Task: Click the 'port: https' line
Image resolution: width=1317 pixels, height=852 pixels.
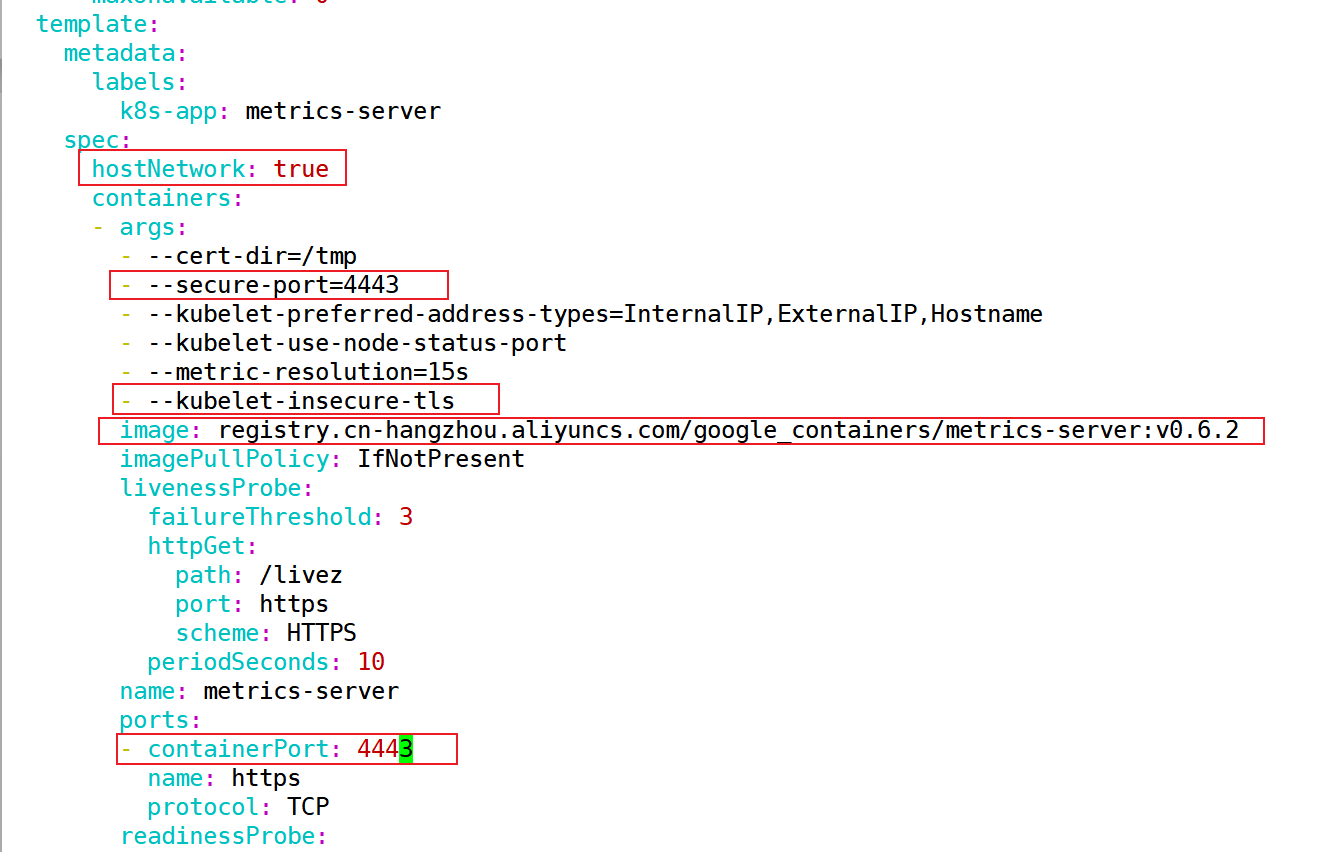Action: coord(252,604)
